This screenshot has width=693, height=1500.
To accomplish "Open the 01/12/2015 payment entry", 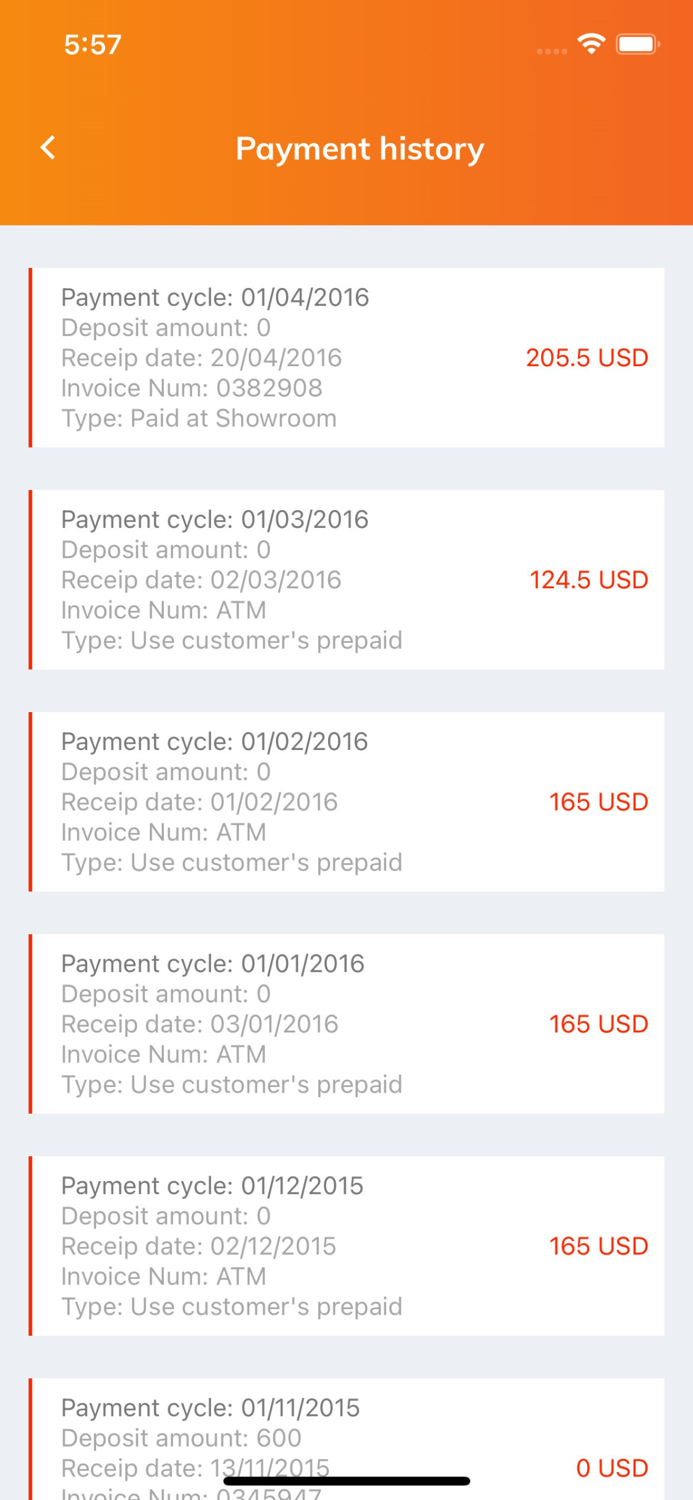I will point(215,1186).
